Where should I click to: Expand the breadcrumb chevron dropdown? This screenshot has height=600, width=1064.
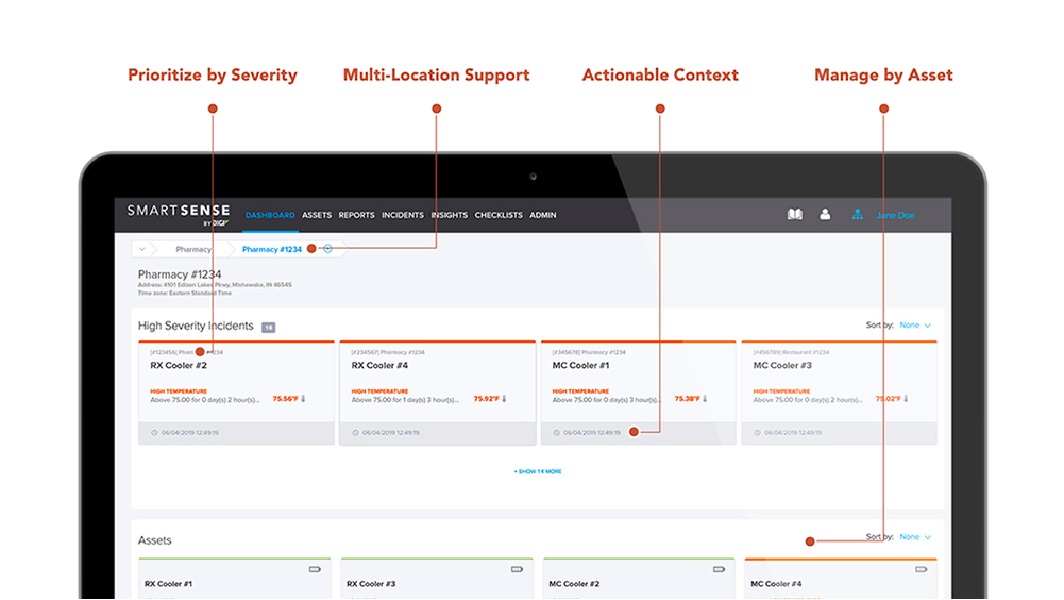(x=142, y=249)
